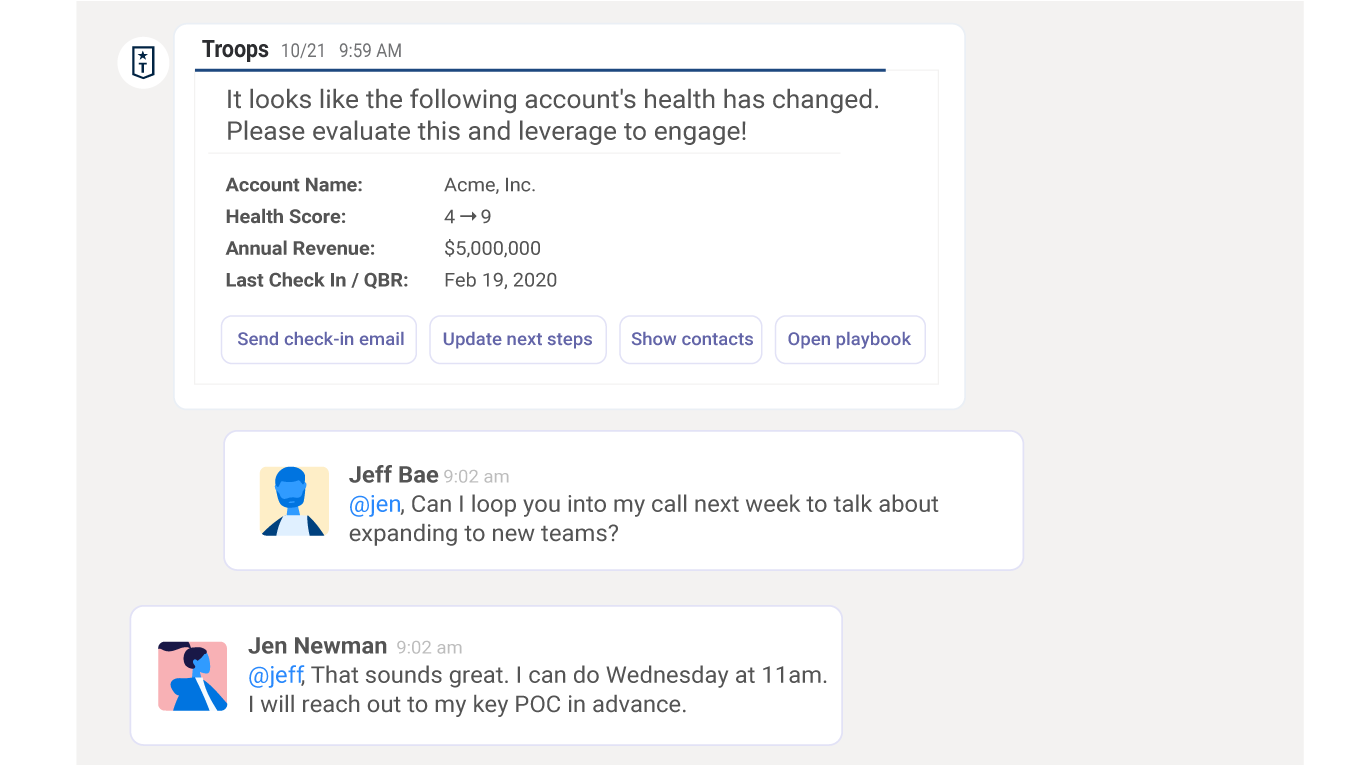This screenshot has width=1366, height=768.
Task: Click the 9:02 am timestamp beside Jen Newman
Action: (429, 648)
